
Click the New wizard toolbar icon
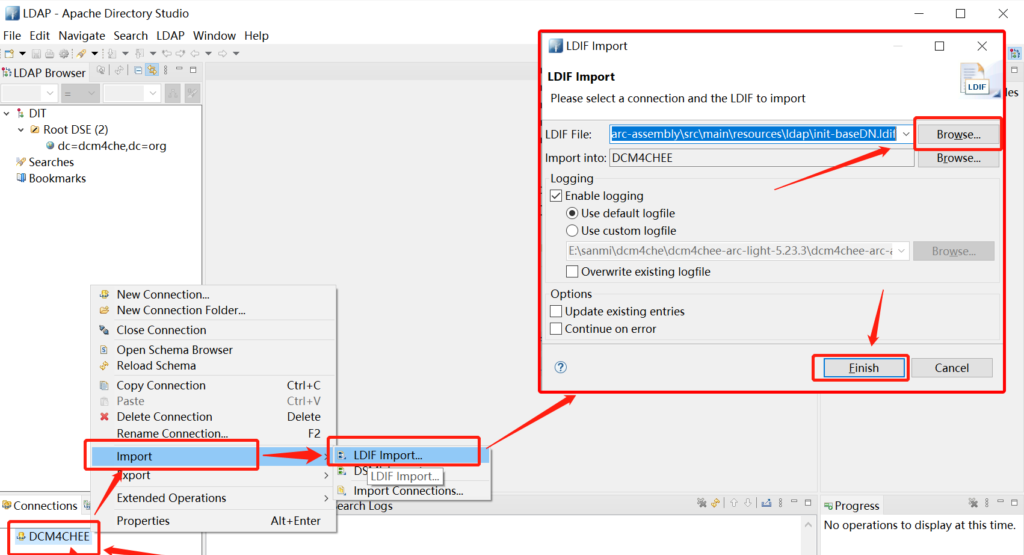point(8,54)
